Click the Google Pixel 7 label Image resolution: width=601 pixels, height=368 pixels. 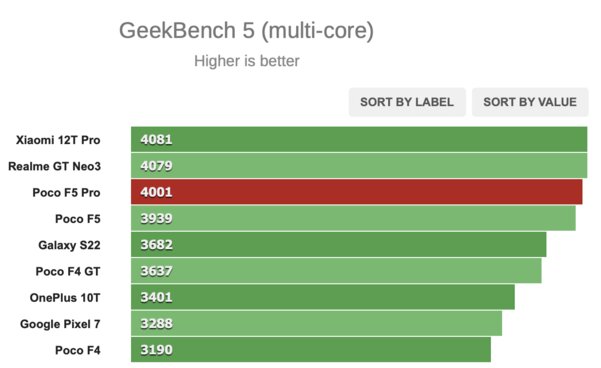[x=60, y=324]
